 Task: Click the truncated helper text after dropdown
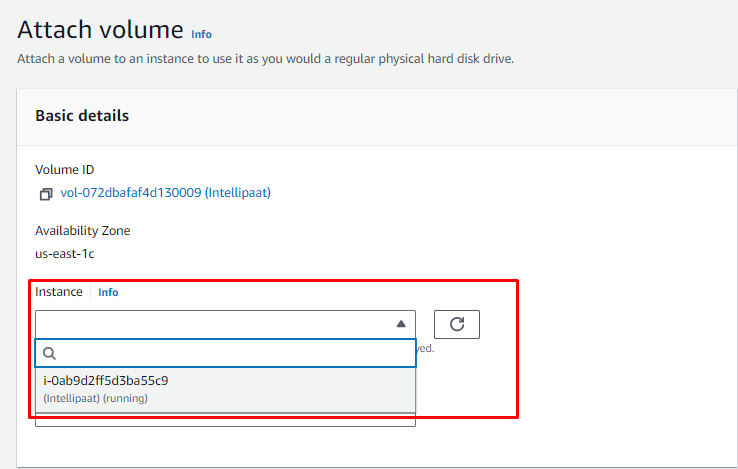point(425,349)
